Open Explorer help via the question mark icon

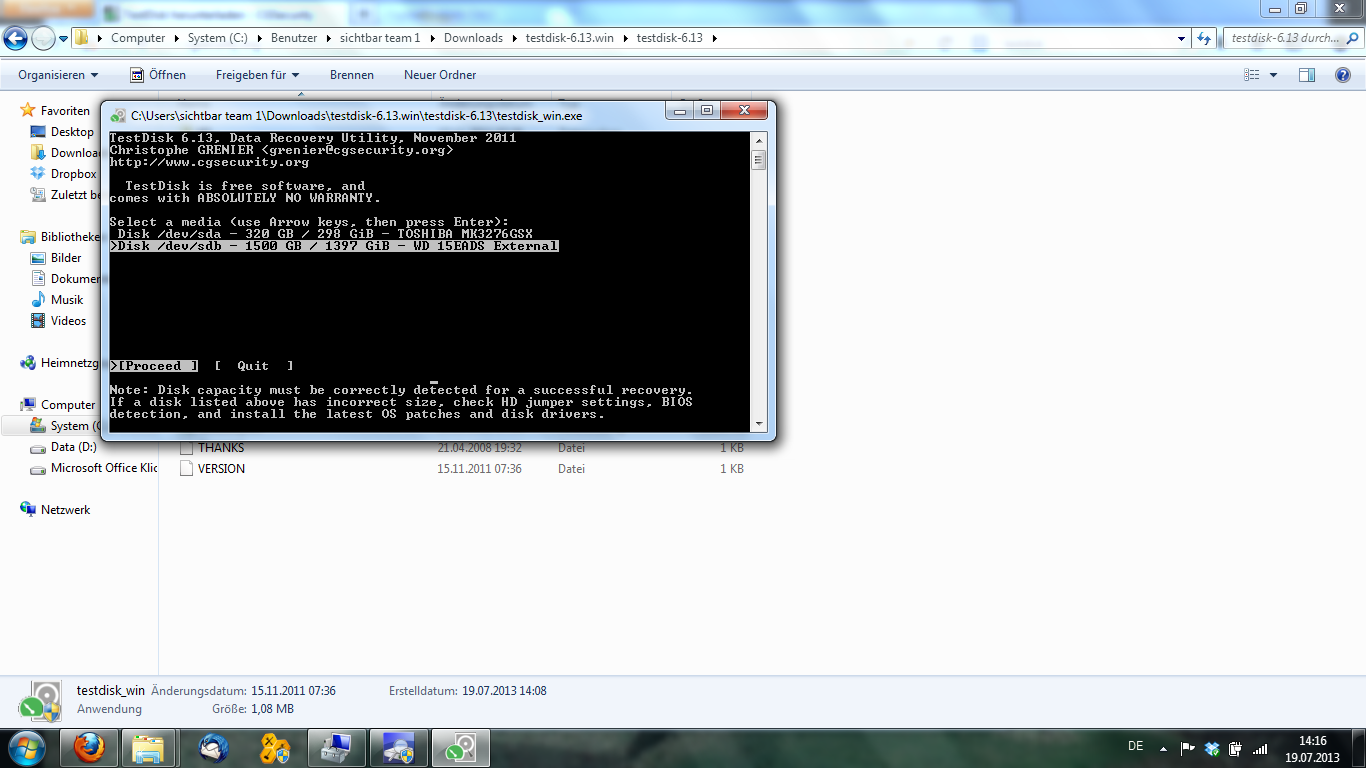pyautogui.click(x=1343, y=75)
